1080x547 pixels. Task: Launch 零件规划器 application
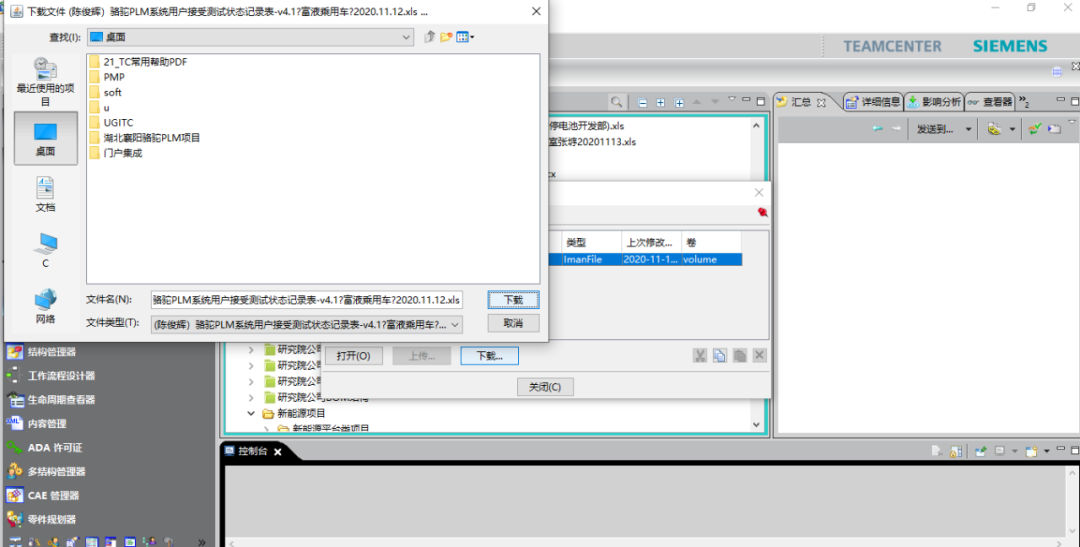point(41,519)
